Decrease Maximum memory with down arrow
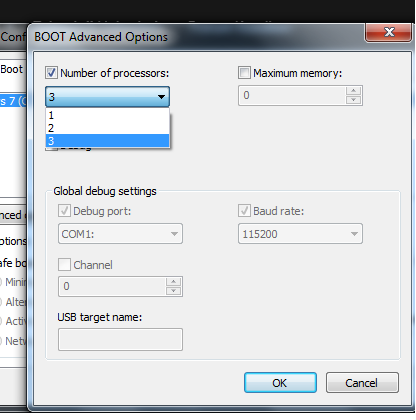416x420 pixels. point(353,100)
